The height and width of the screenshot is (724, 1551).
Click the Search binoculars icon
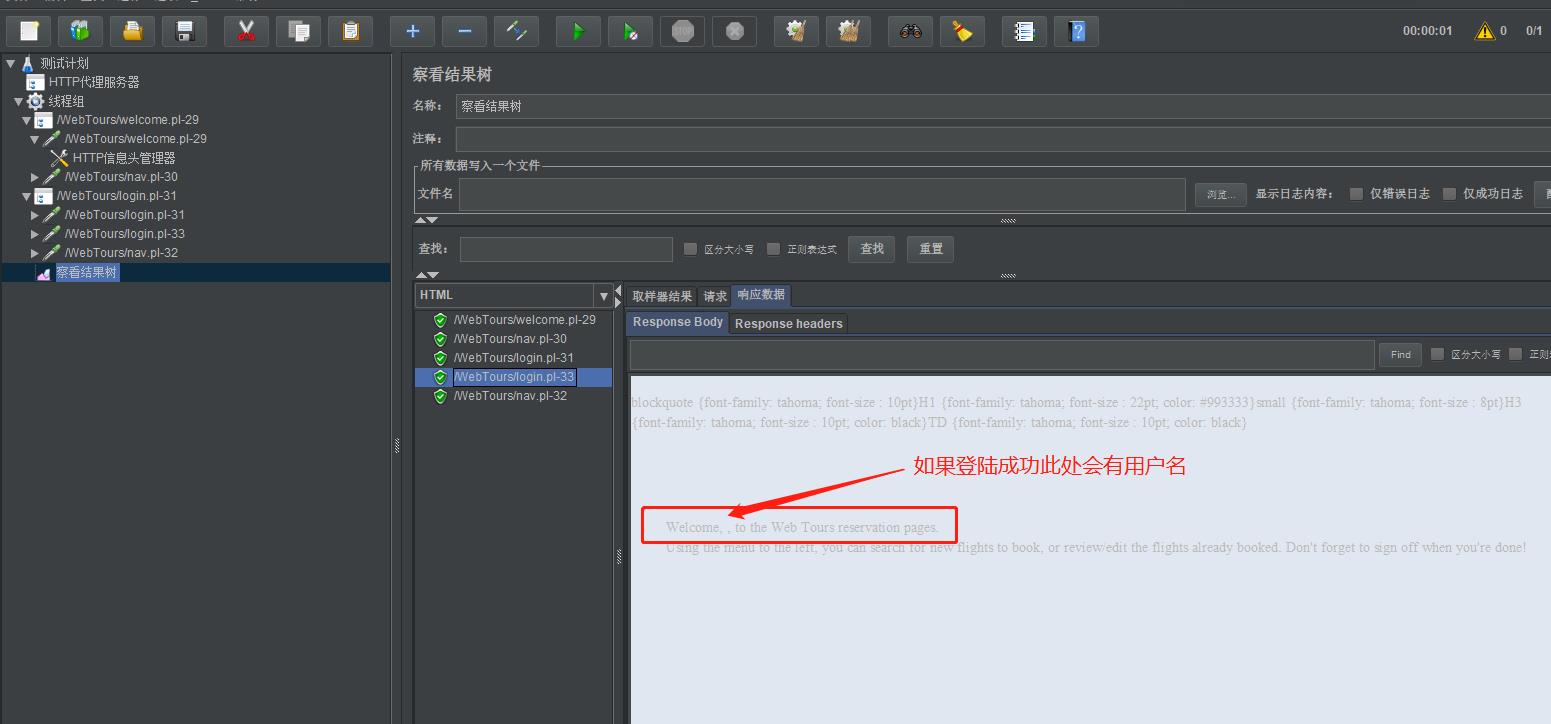coord(910,31)
